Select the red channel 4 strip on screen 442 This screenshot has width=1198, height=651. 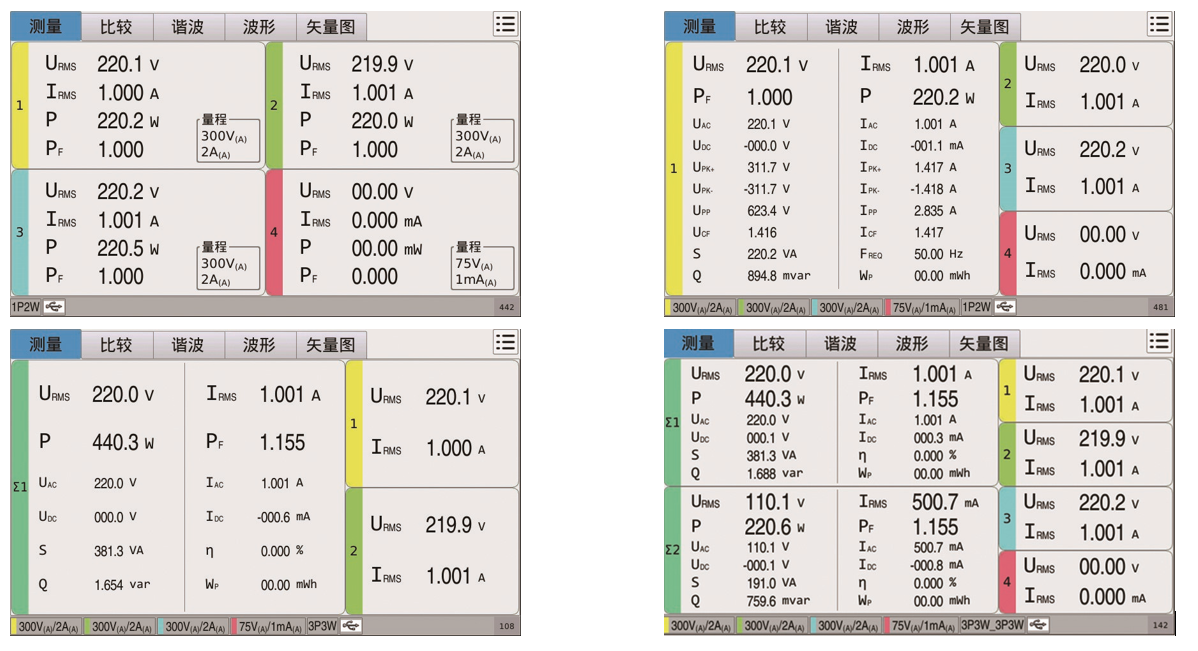point(274,232)
